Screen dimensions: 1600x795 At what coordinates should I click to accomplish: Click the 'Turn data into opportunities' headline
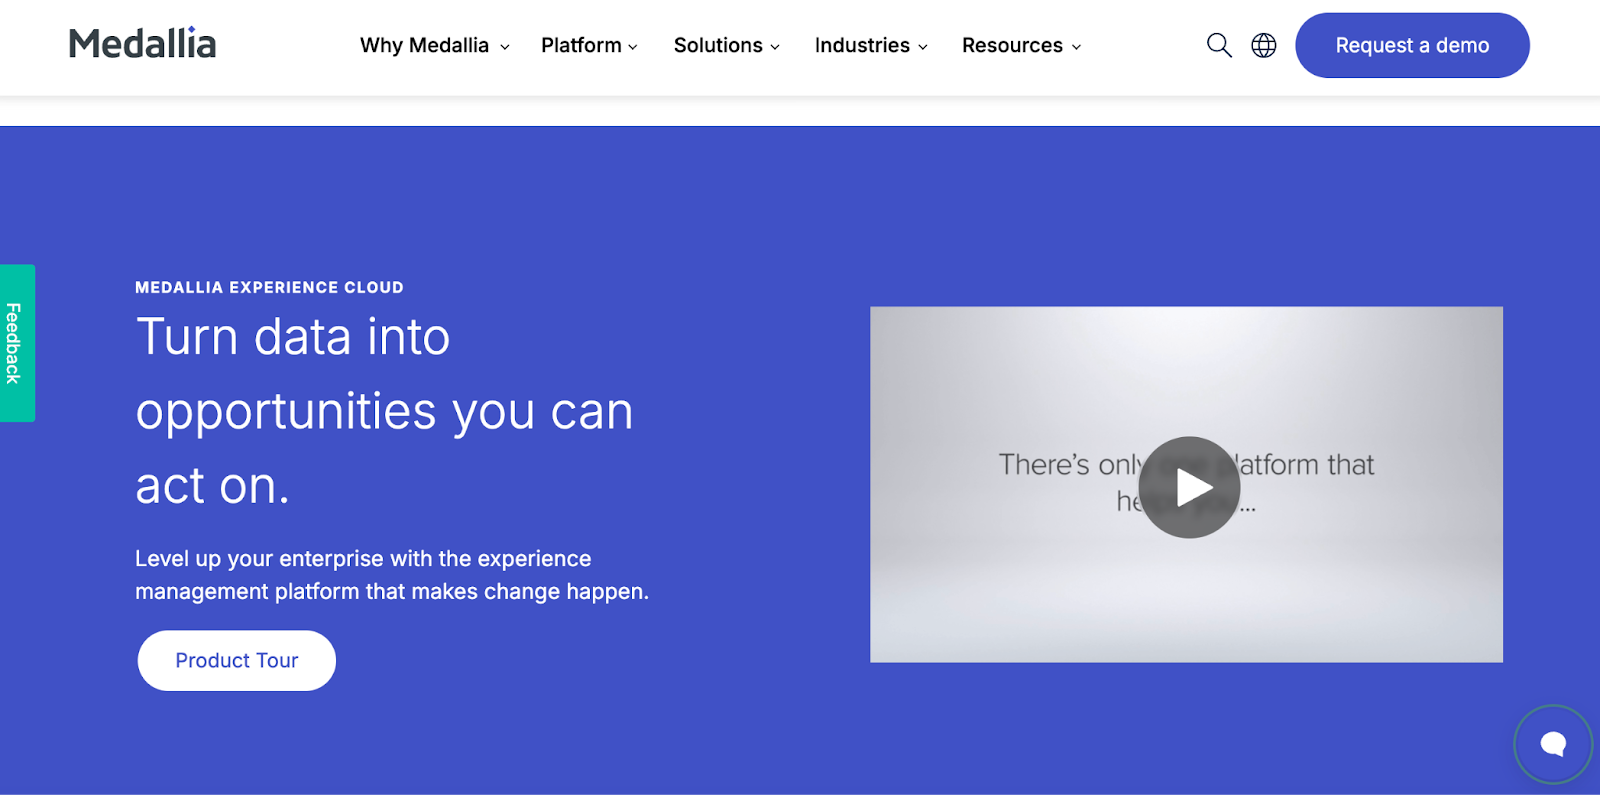coord(385,411)
